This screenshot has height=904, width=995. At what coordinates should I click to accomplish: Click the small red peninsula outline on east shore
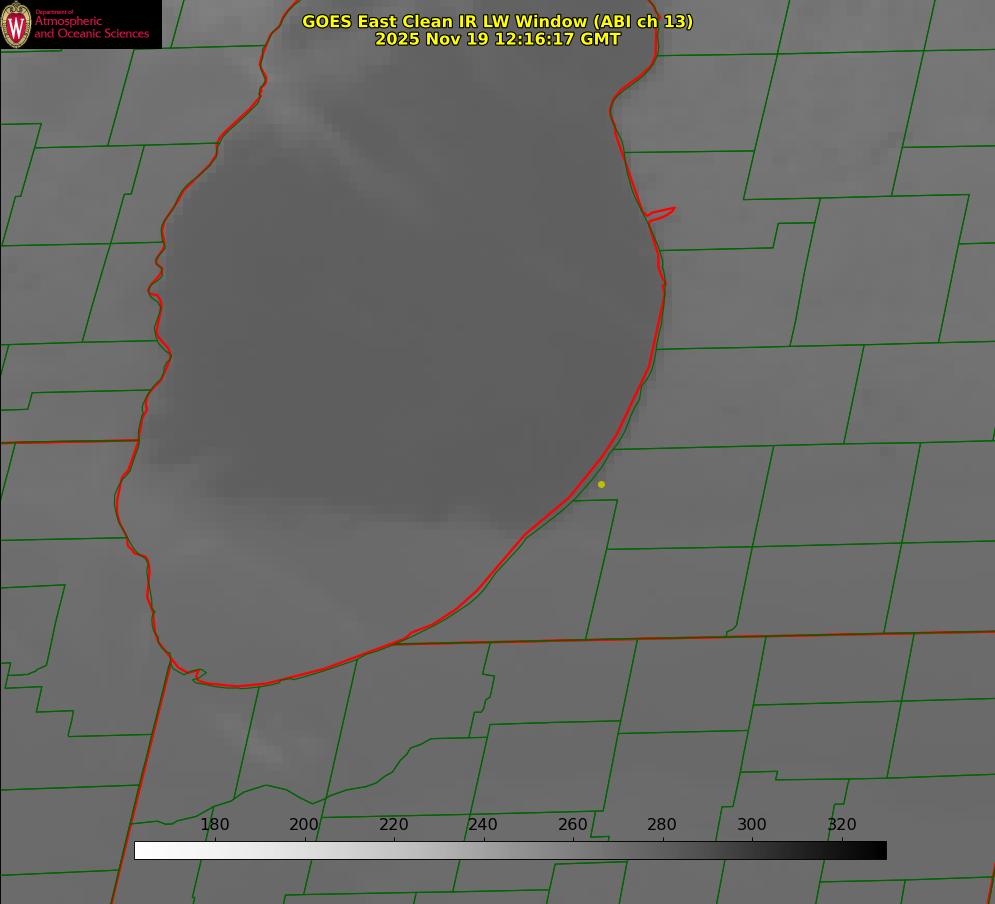(x=661, y=213)
